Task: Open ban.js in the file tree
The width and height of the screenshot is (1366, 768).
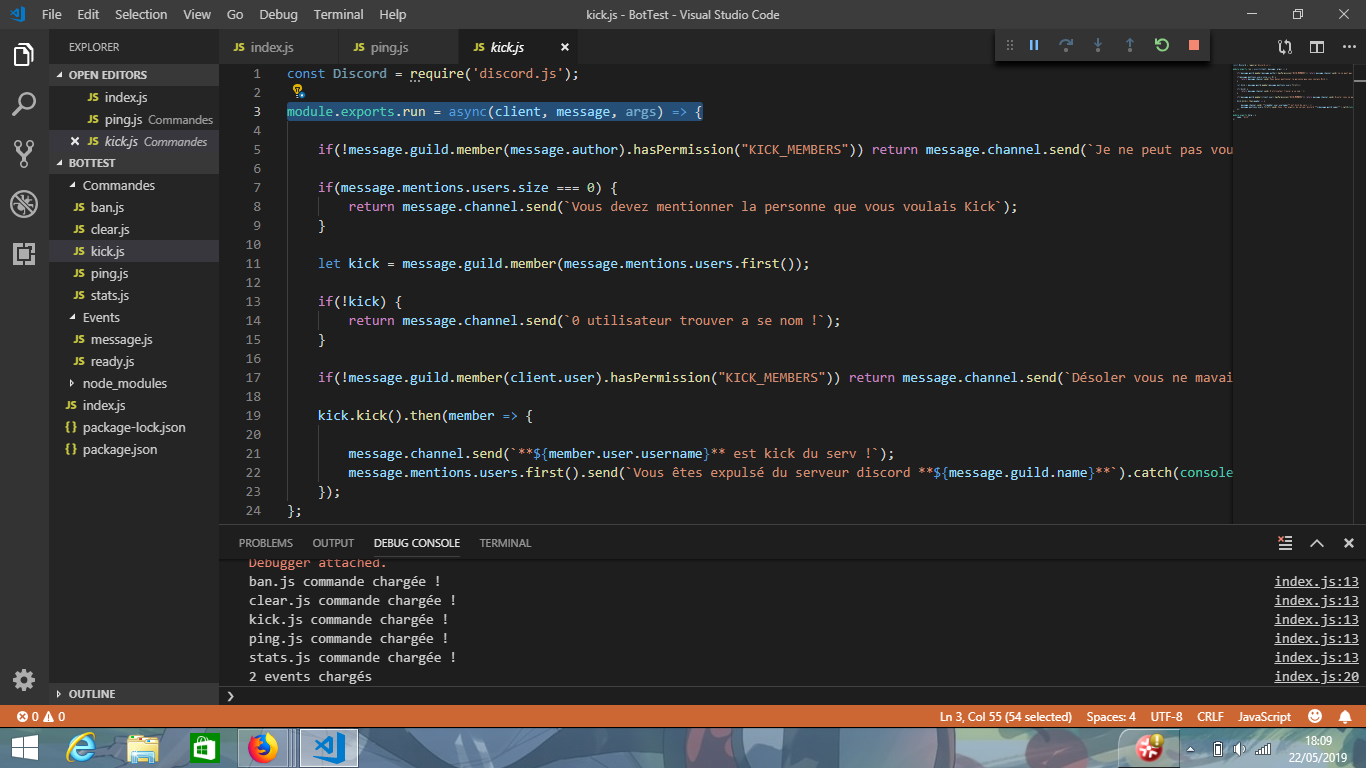Action: pyautogui.click(x=134, y=207)
